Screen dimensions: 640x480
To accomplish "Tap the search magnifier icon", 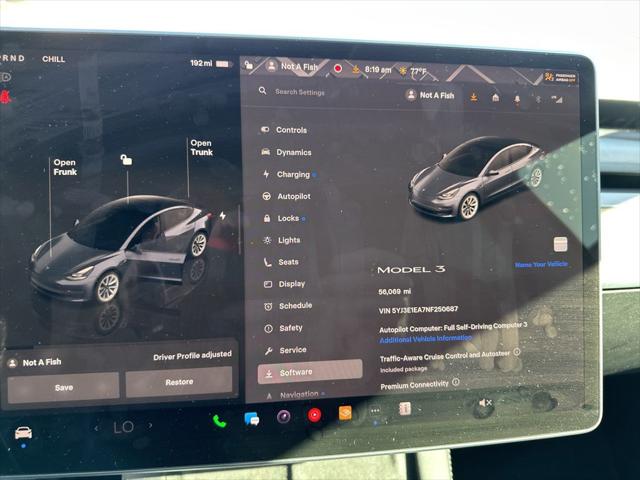I will [x=262, y=91].
